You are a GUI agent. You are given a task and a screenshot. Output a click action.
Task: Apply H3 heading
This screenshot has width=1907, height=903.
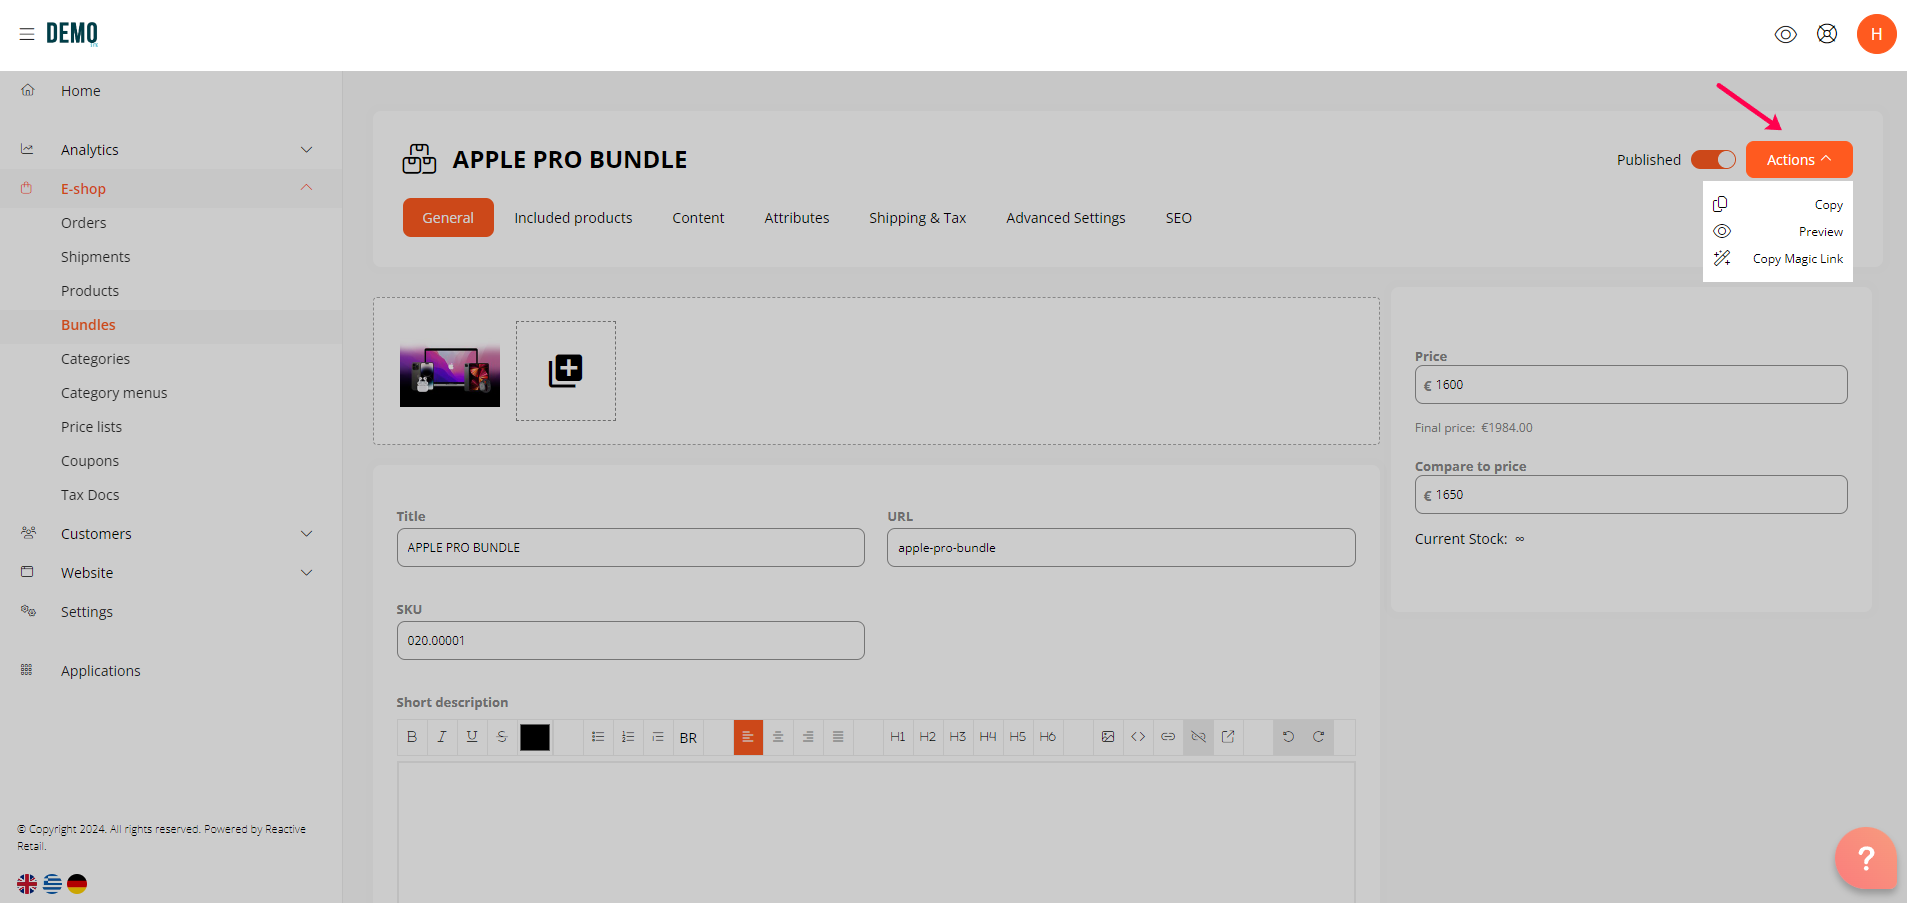(958, 737)
